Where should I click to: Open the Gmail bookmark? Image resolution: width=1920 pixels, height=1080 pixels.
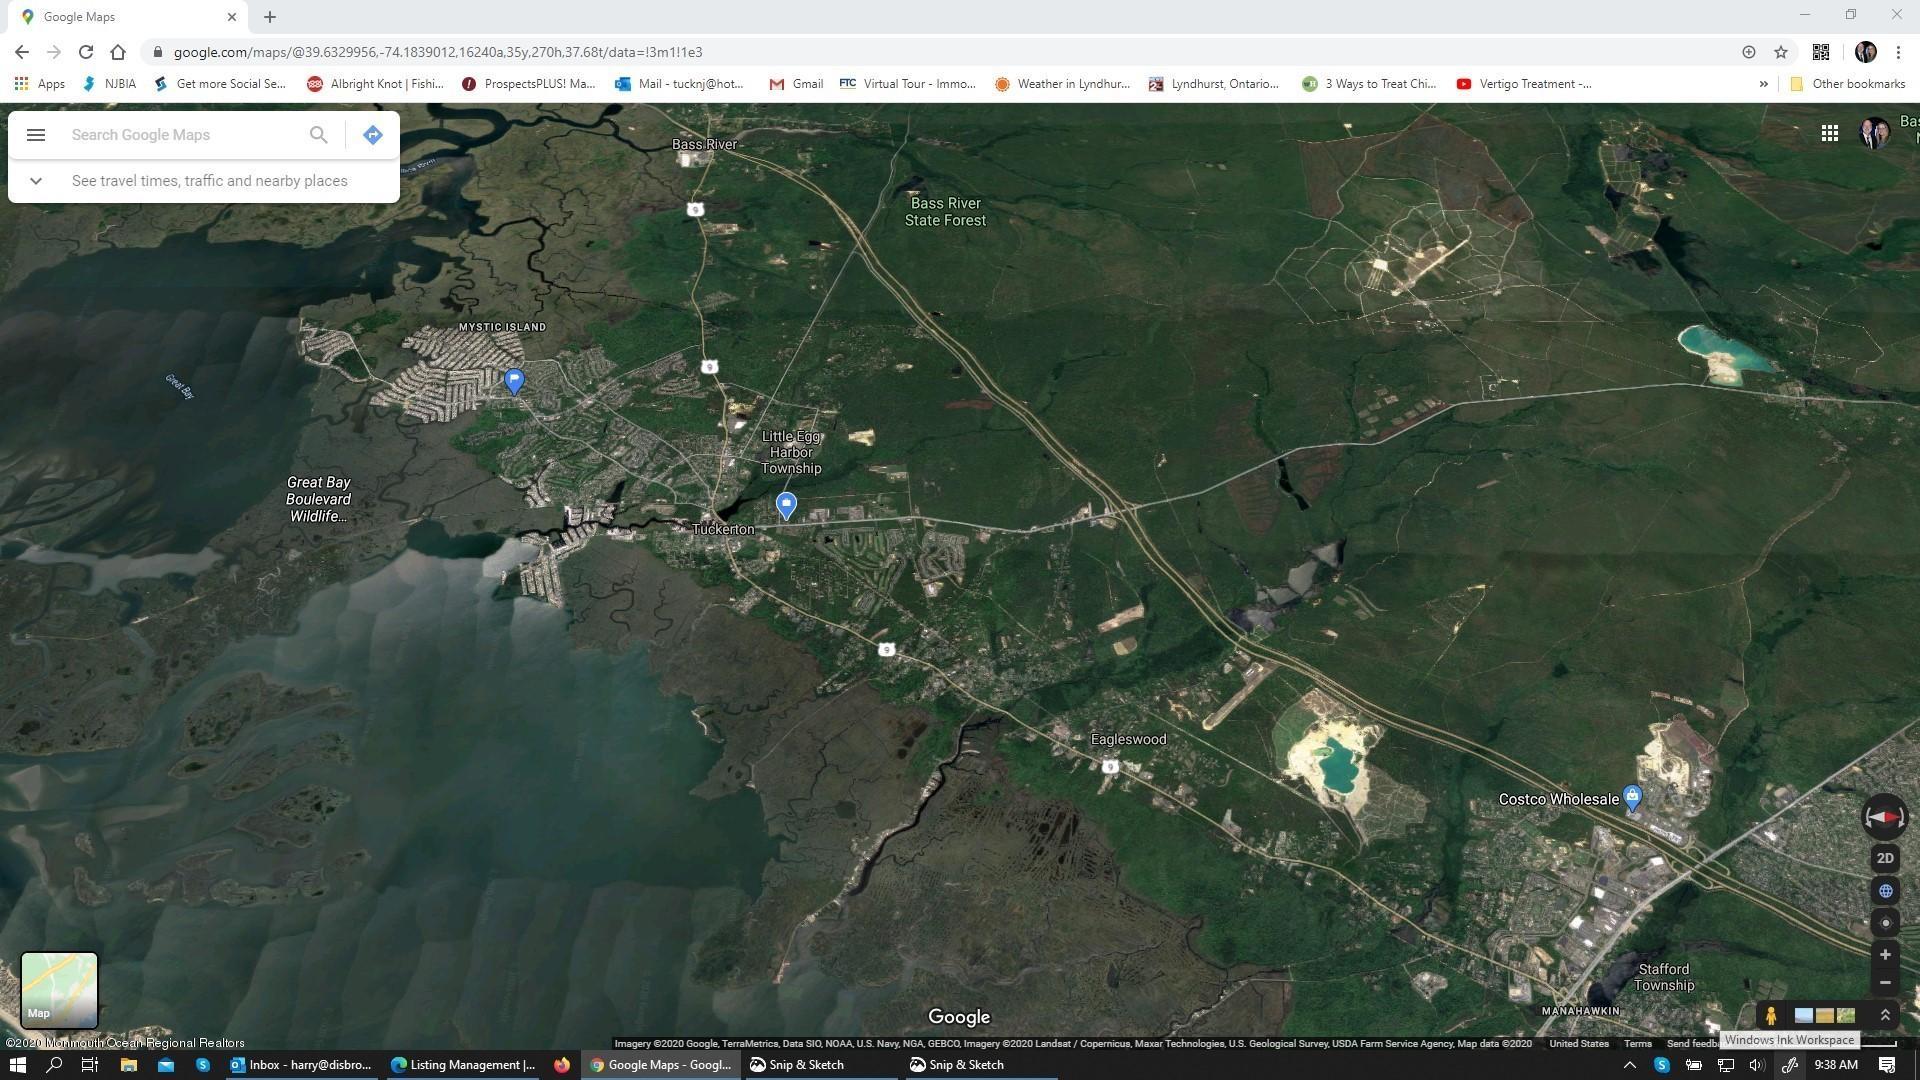[x=796, y=84]
